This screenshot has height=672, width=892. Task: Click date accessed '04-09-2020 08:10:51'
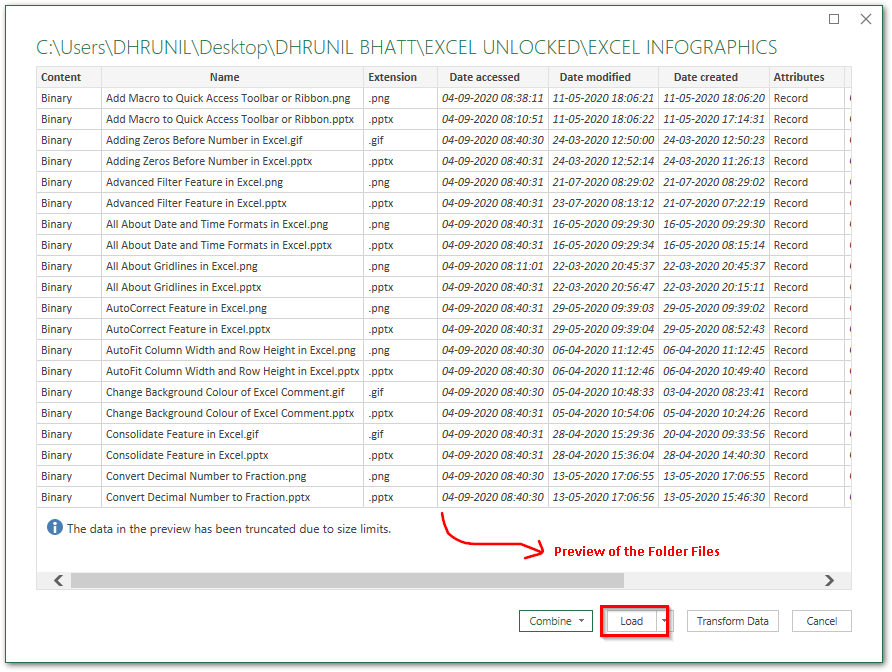coord(493,119)
